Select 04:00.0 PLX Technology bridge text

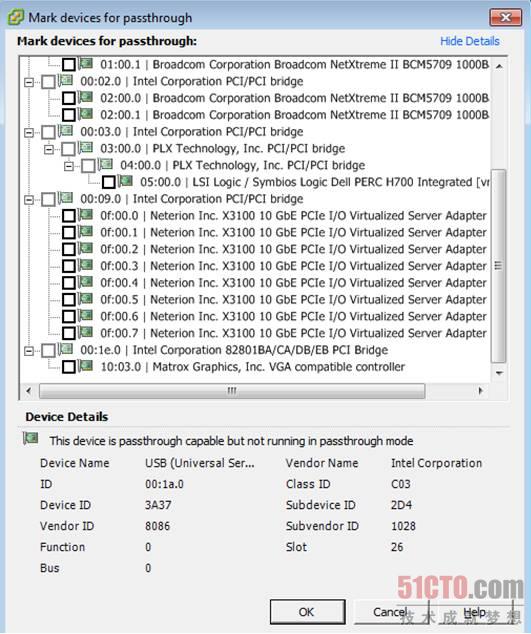242,165
